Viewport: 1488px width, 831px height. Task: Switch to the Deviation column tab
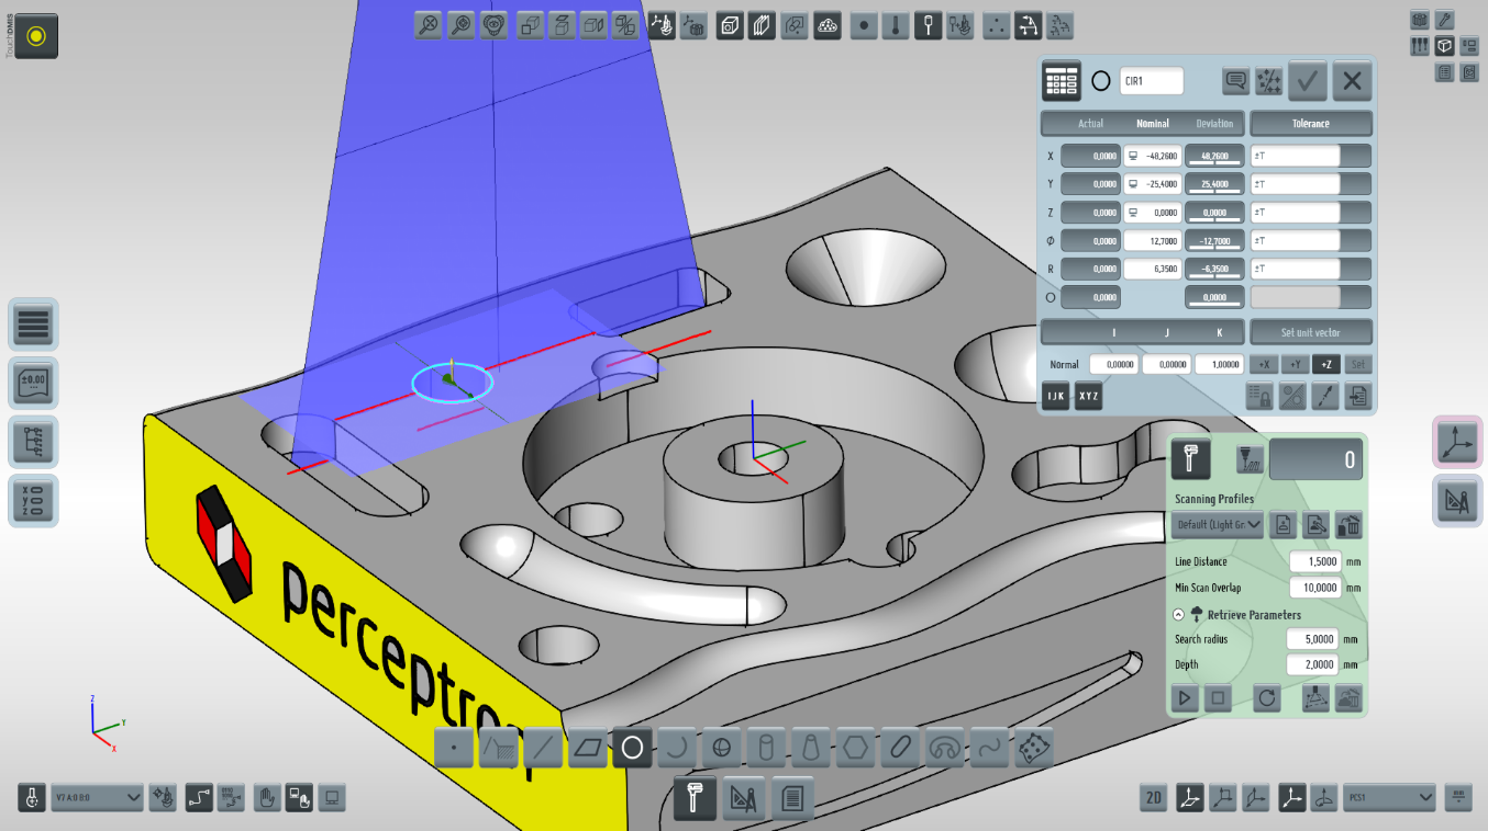1214,124
